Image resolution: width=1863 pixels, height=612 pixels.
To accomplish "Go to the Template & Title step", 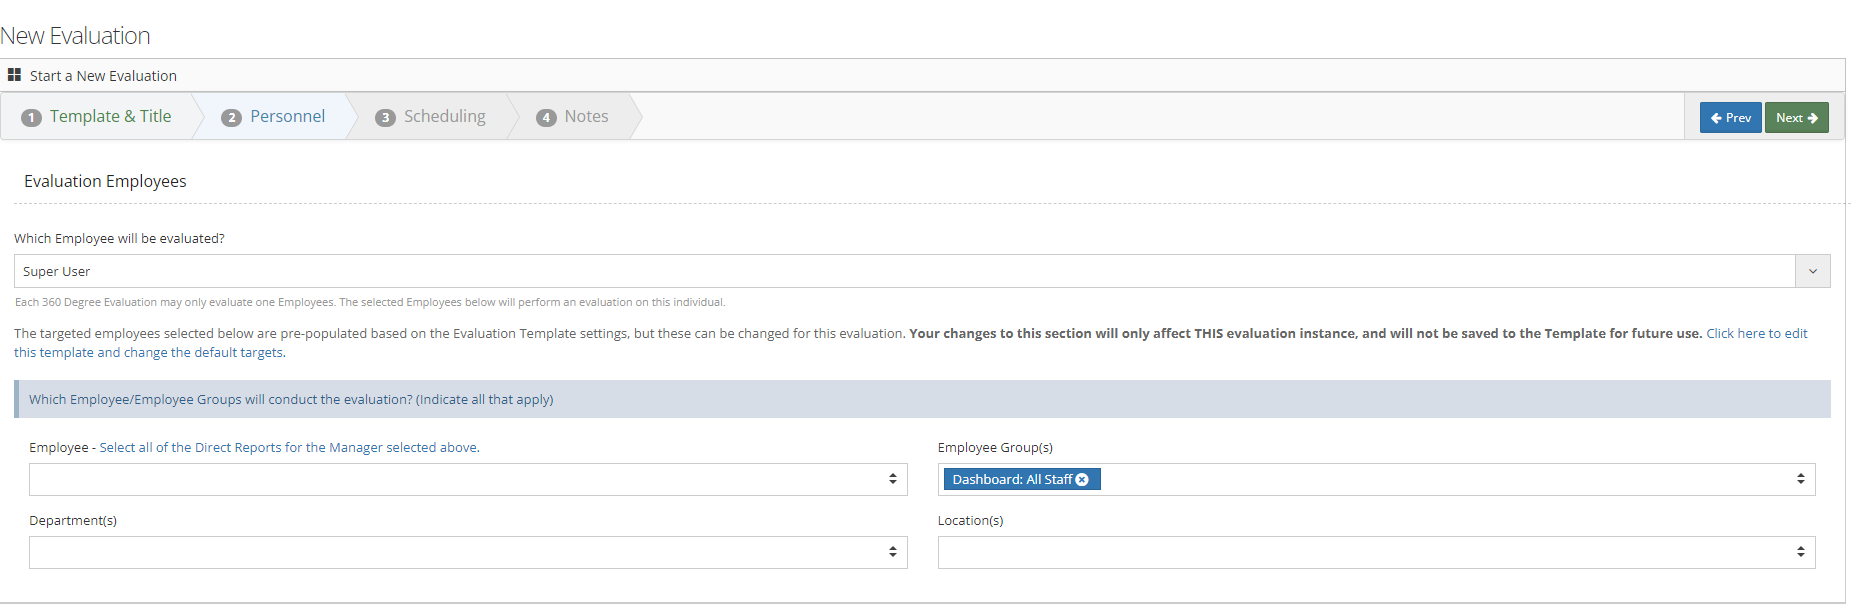I will [x=110, y=117].
